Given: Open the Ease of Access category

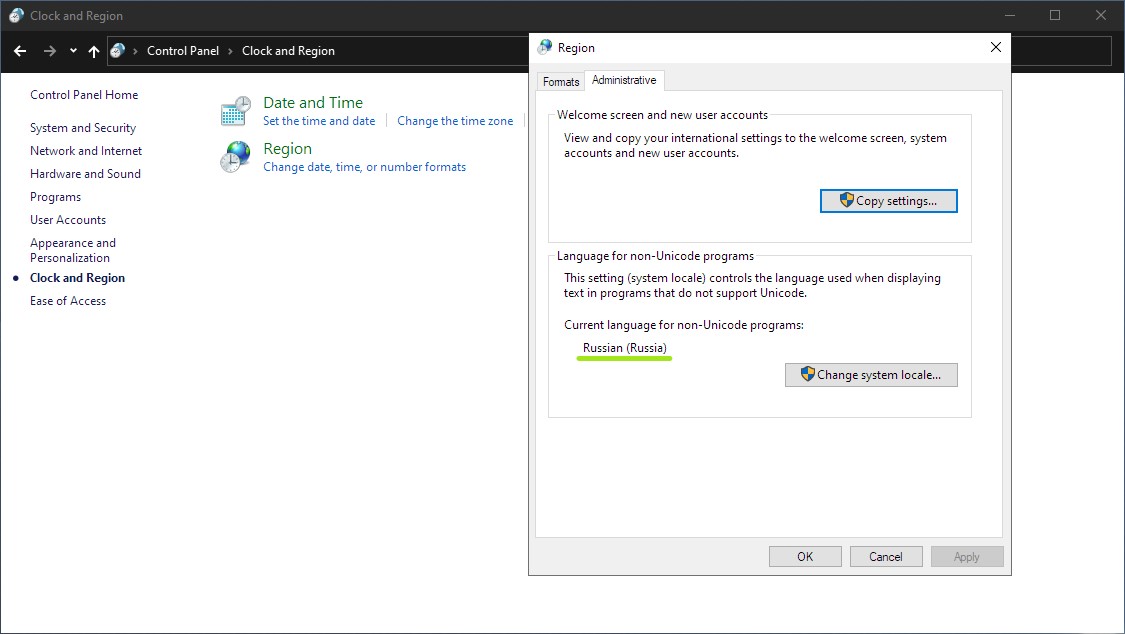Looking at the screenshot, I should (x=68, y=301).
